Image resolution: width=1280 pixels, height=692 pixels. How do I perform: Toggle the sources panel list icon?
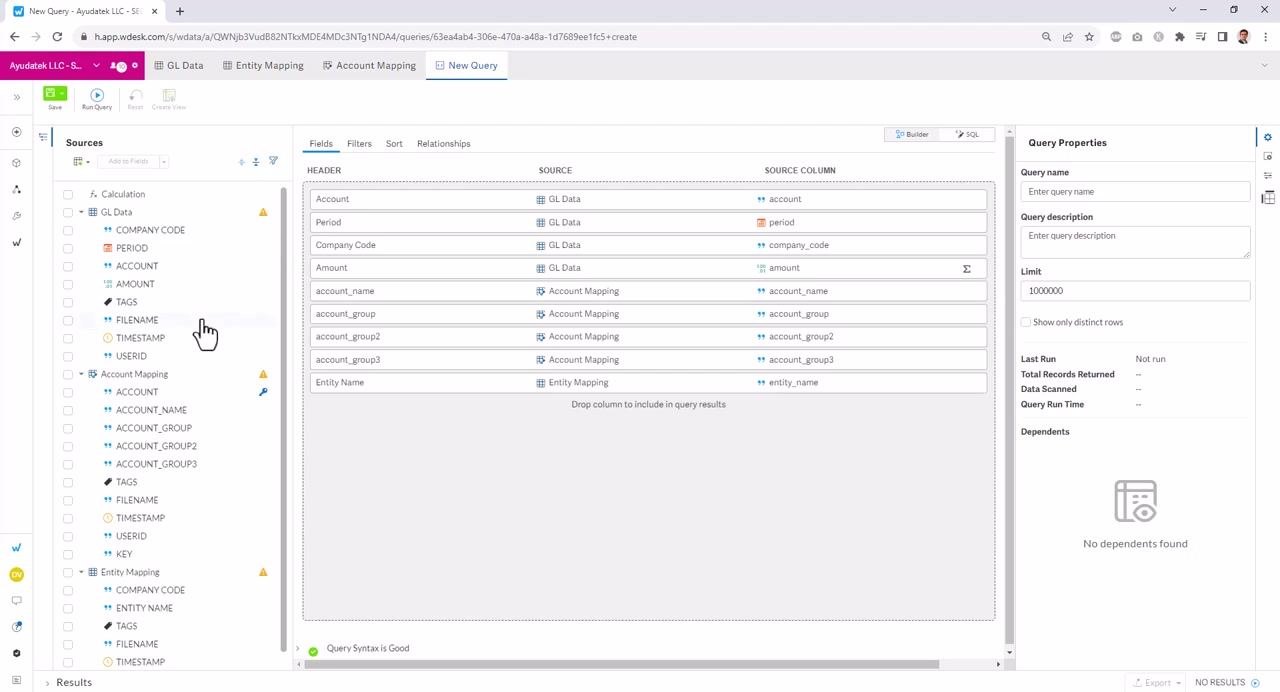(43, 136)
